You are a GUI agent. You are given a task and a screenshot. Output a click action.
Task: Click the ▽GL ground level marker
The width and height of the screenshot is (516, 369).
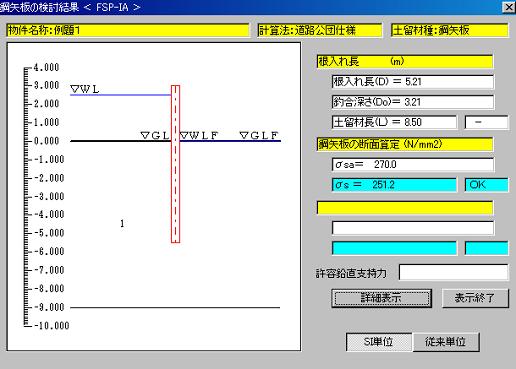click(x=155, y=135)
